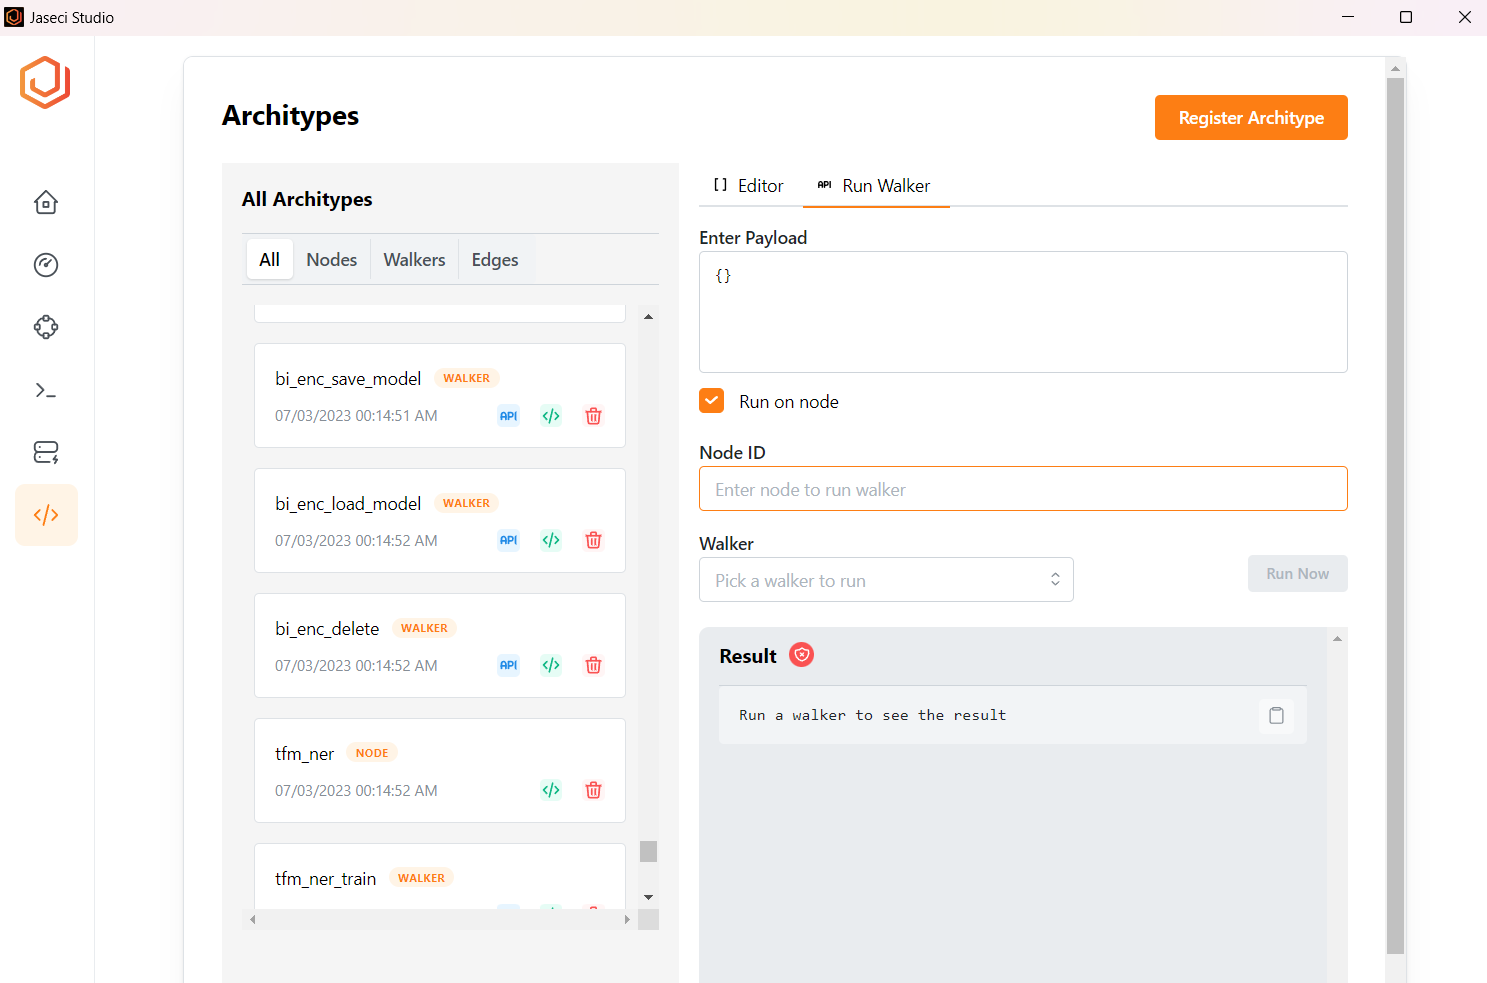Open the graph viewer sidebar icon
This screenshot has width=1487, height=983.
tap(46, 327)
